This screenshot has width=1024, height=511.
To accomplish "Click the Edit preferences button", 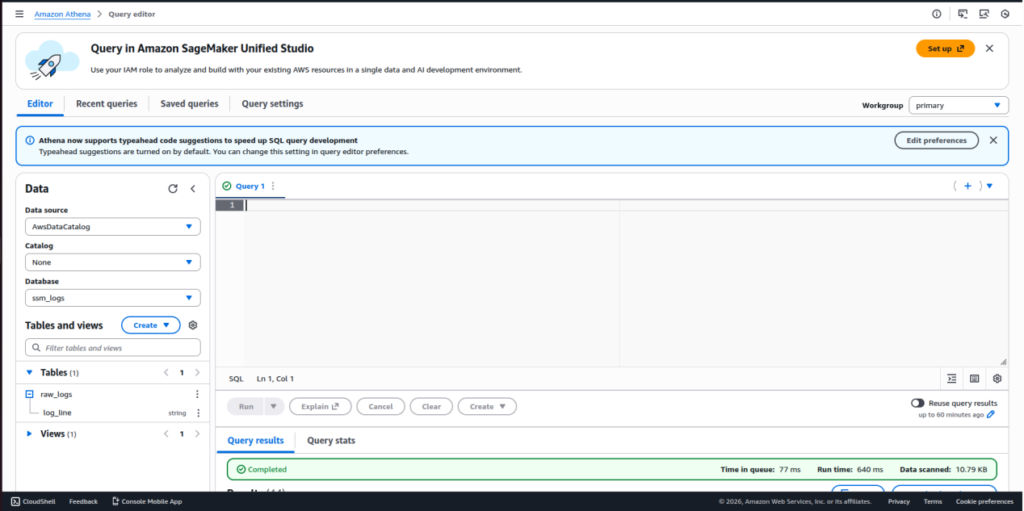I will [x=935, y=141].
